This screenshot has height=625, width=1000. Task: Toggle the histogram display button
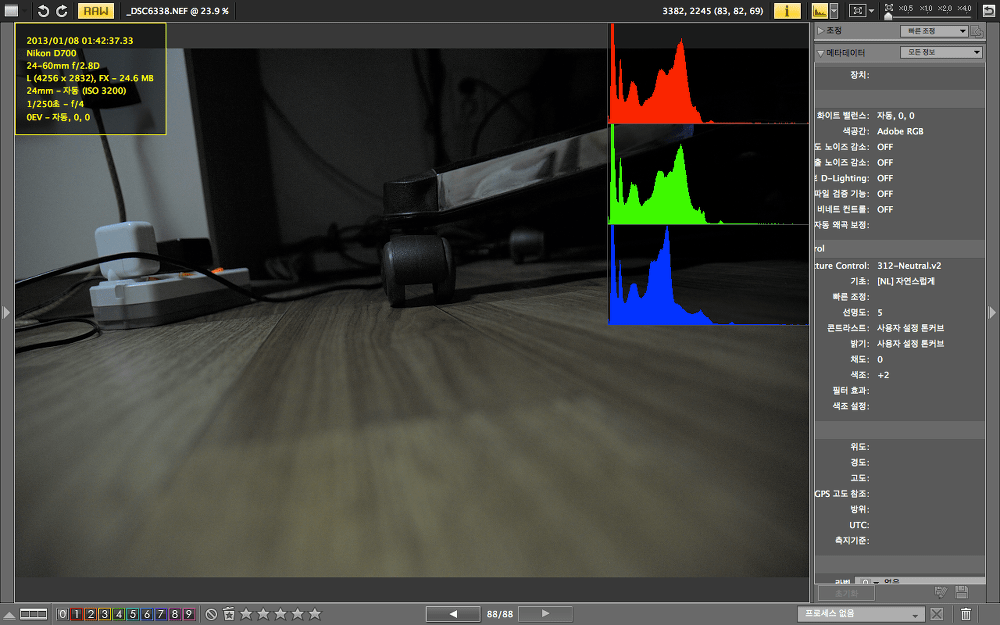[819, 11]
